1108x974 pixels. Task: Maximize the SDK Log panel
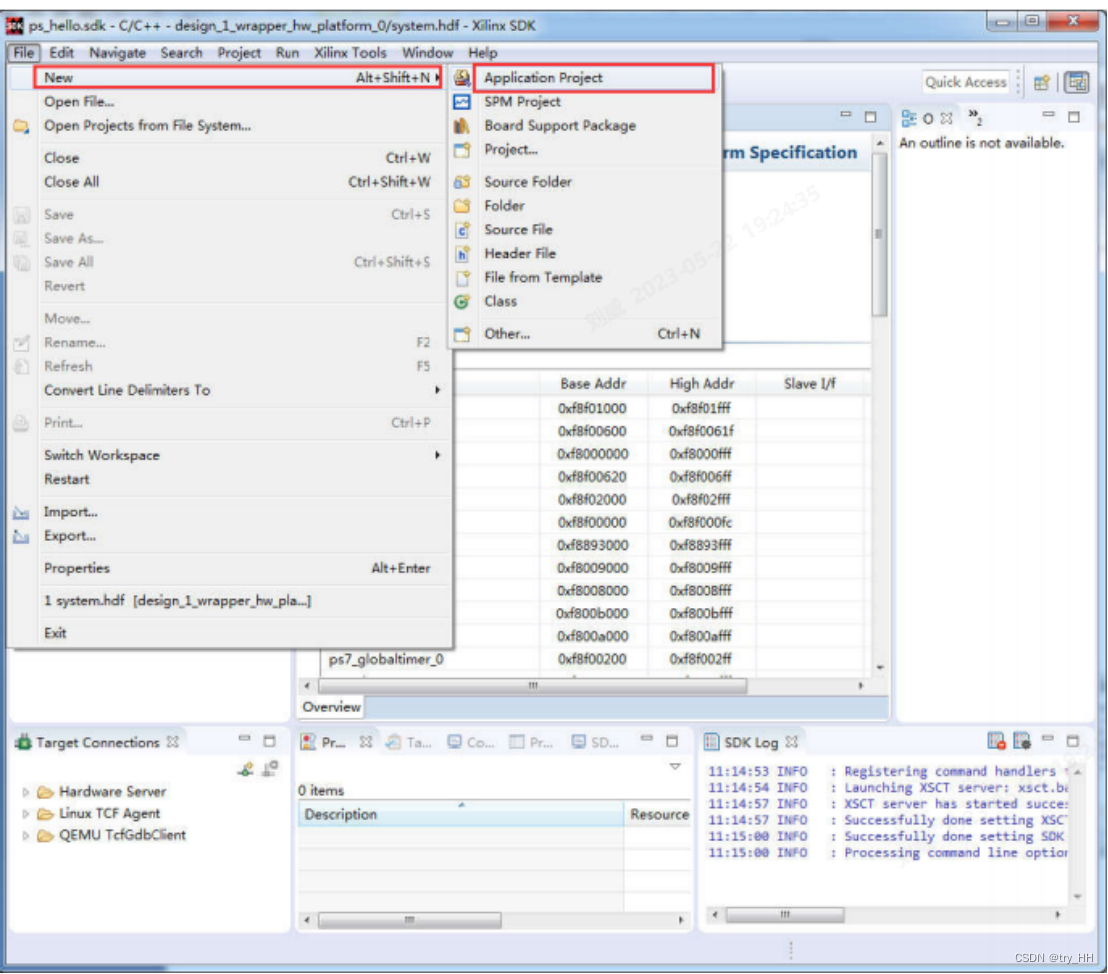pyautogui.click(x=1073, y=741)
